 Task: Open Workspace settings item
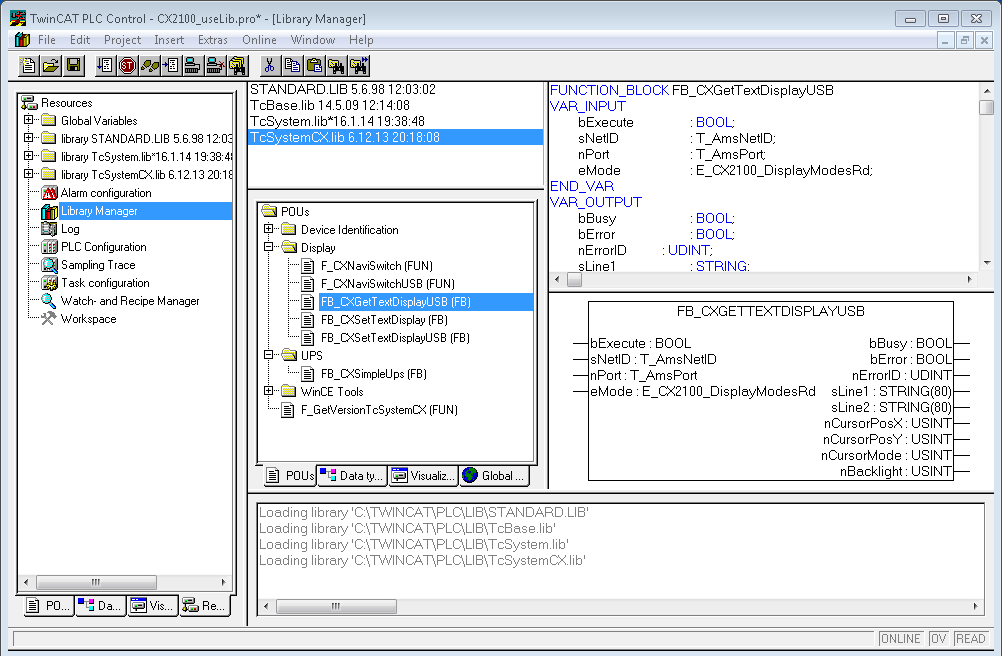[88, 319]
